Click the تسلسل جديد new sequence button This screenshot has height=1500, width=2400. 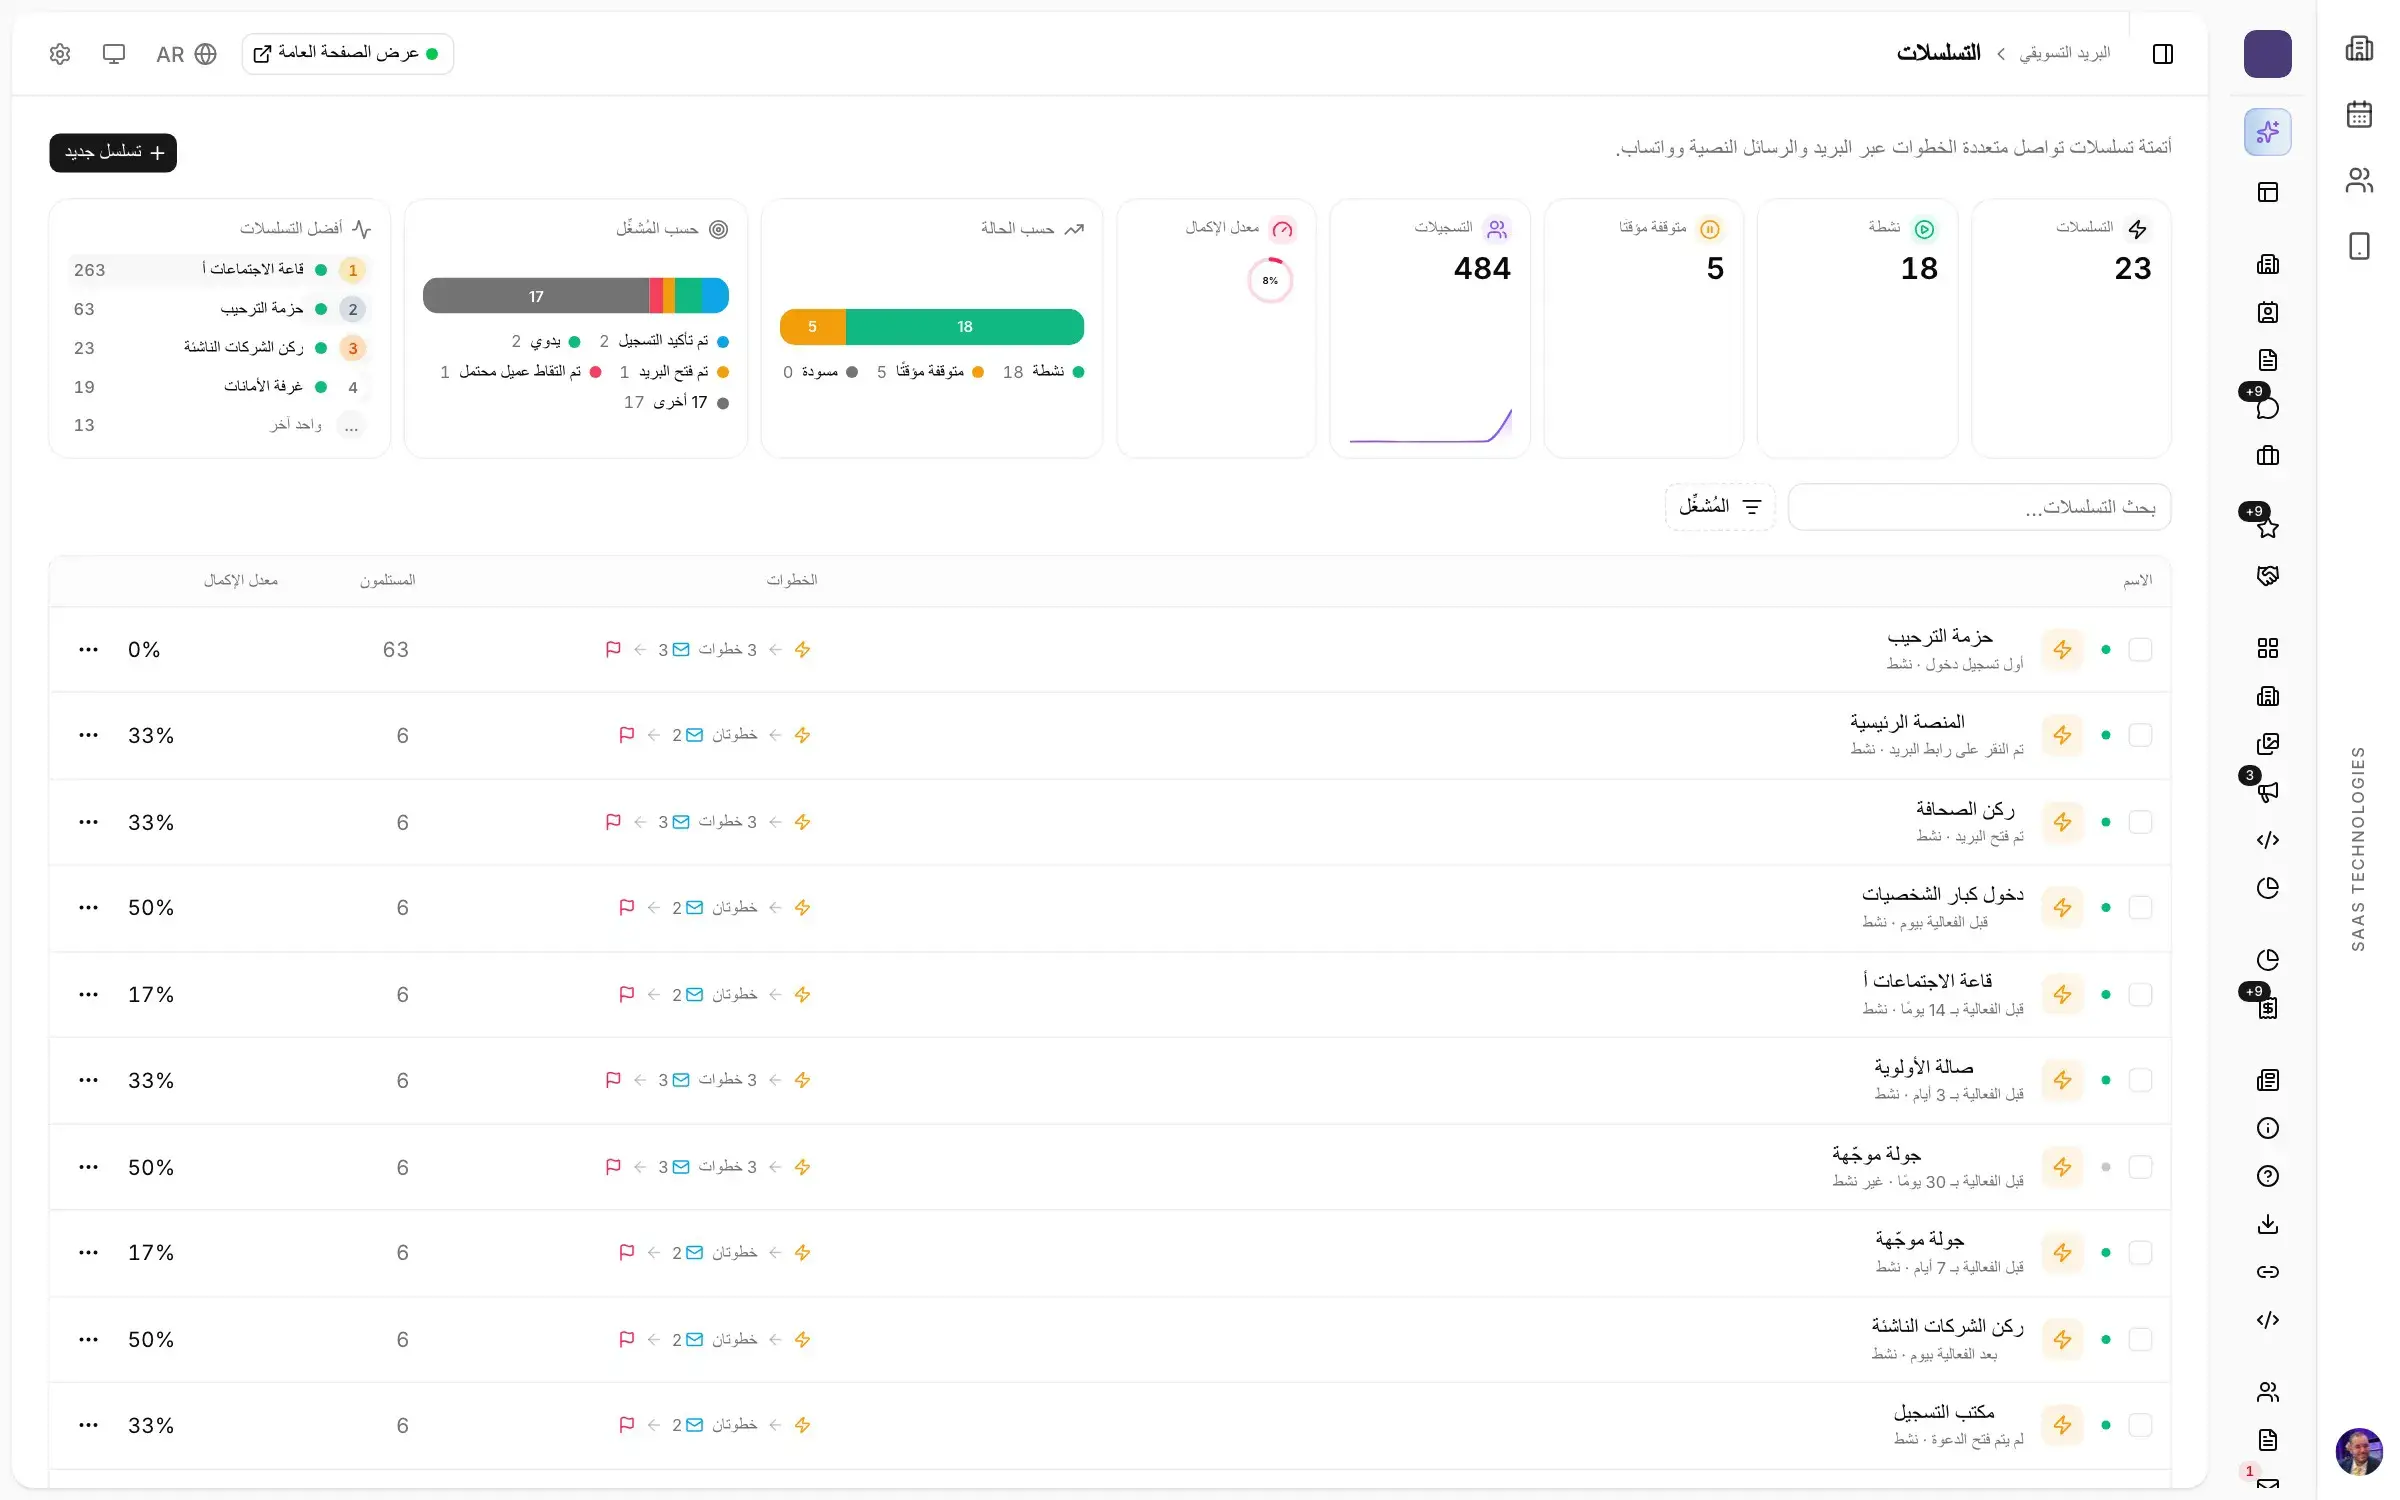point(113,153)
